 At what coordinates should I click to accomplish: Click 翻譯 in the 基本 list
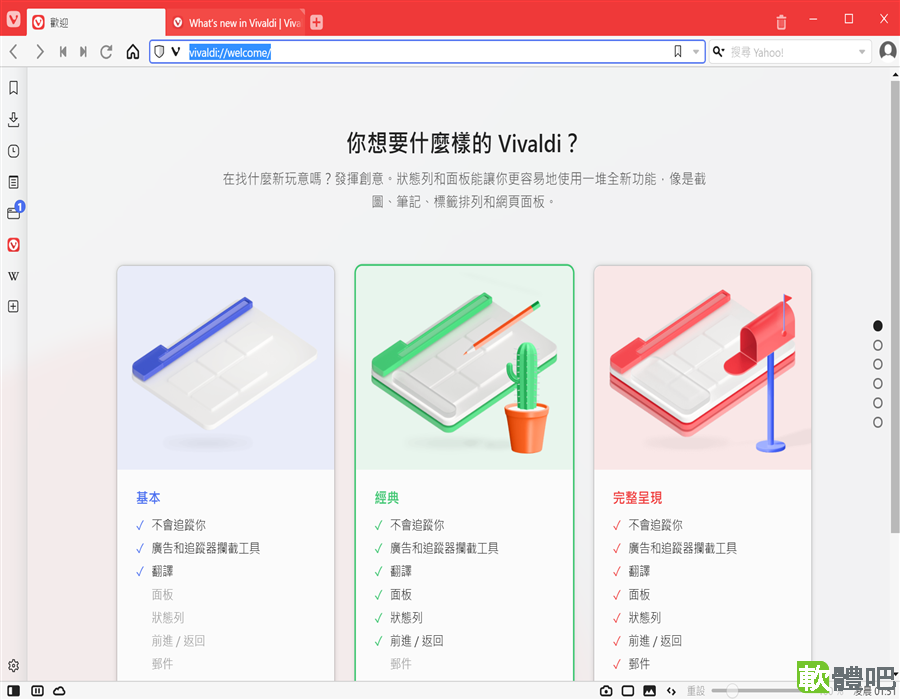(x=162, y=571)
